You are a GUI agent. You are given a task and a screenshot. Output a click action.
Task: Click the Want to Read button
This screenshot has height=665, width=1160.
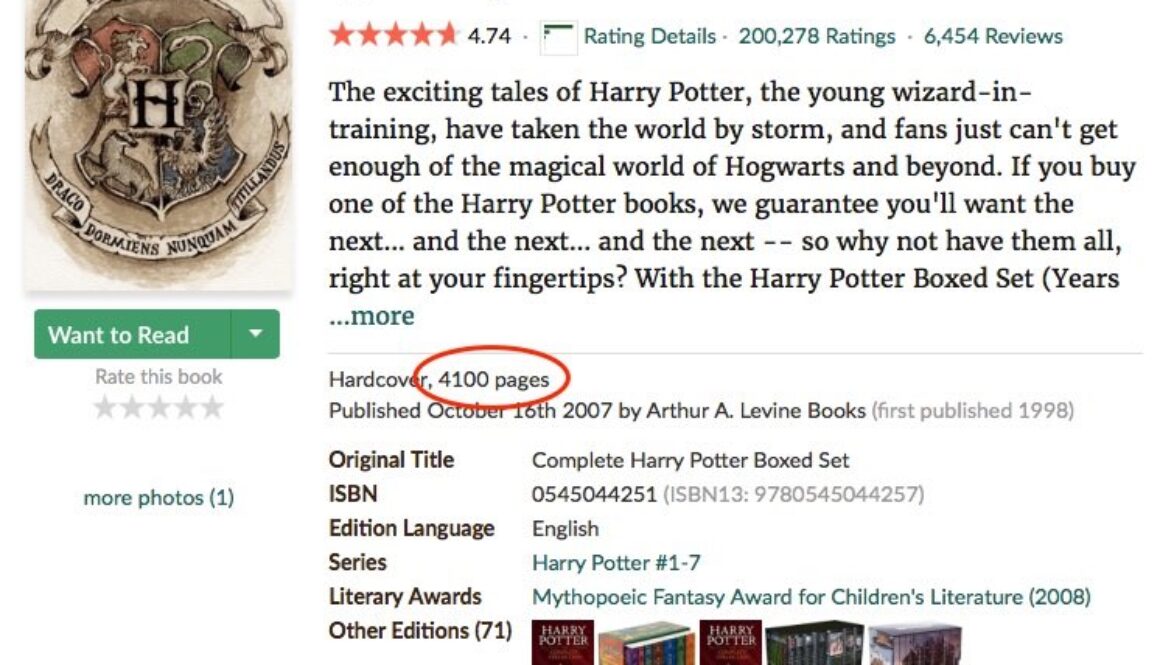pyautogui.click(x=132, y=334)
